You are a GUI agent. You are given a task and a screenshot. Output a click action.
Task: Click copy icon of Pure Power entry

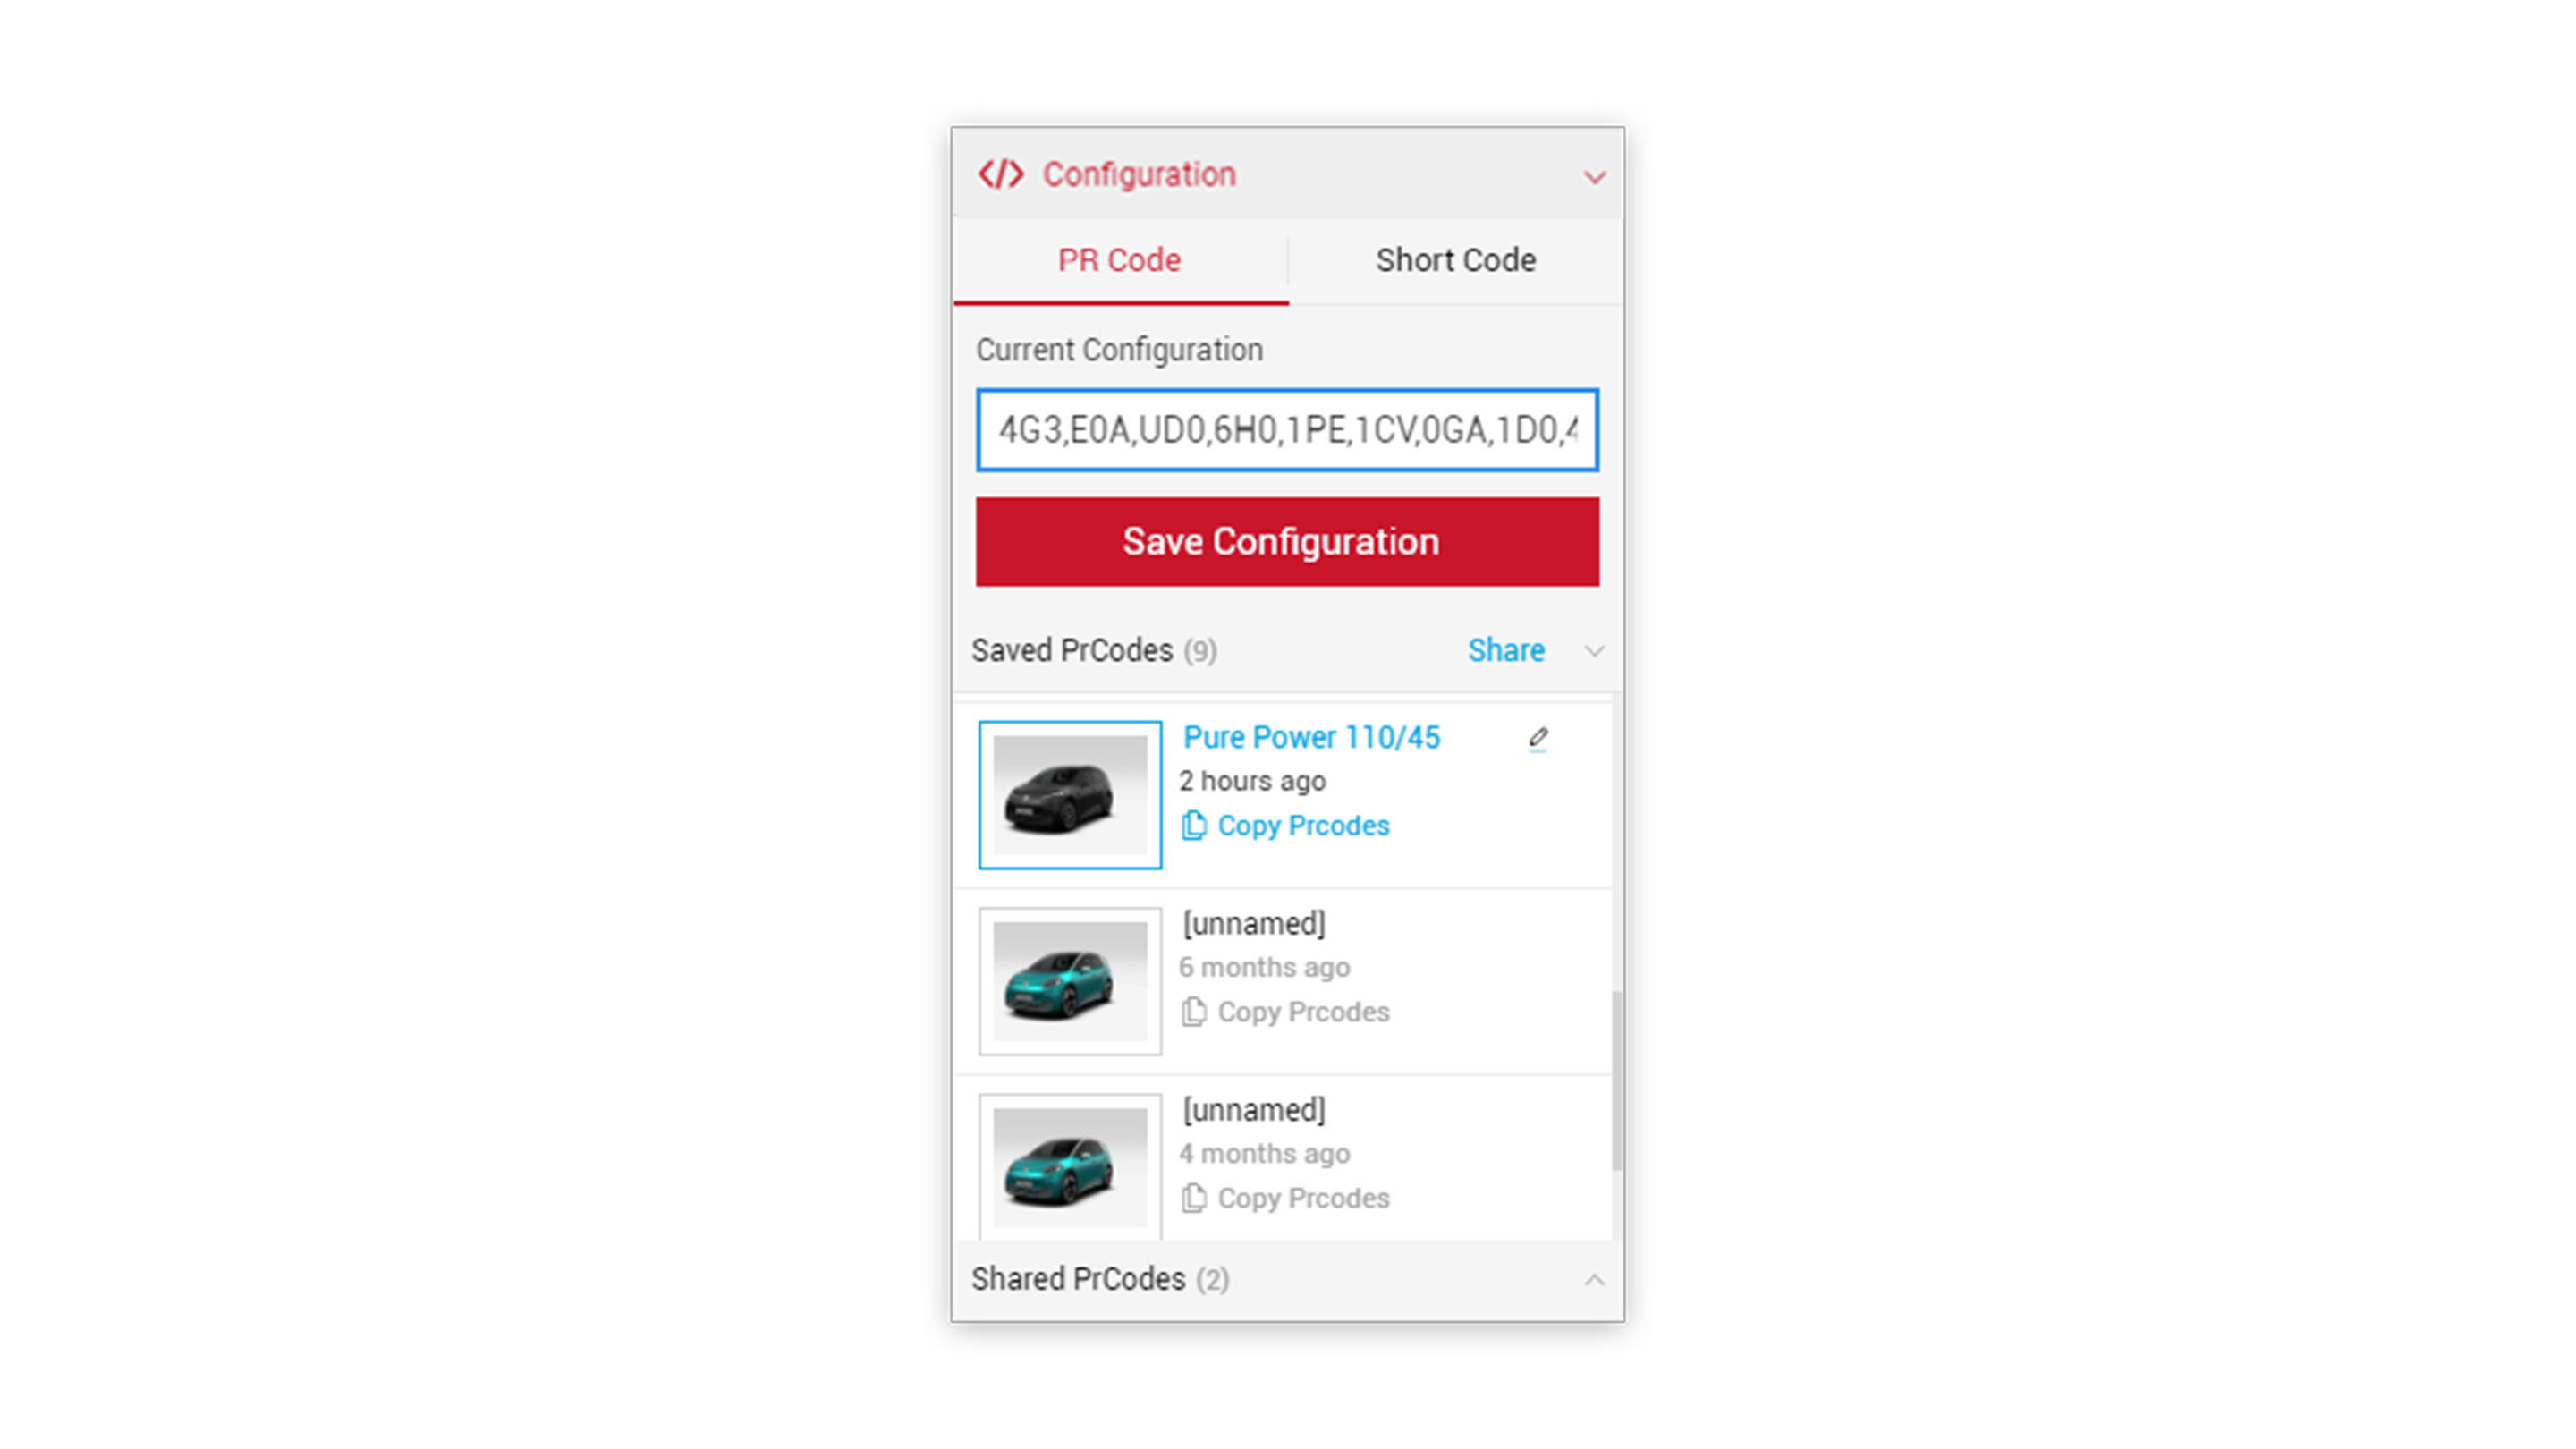tap(1194, 825)
